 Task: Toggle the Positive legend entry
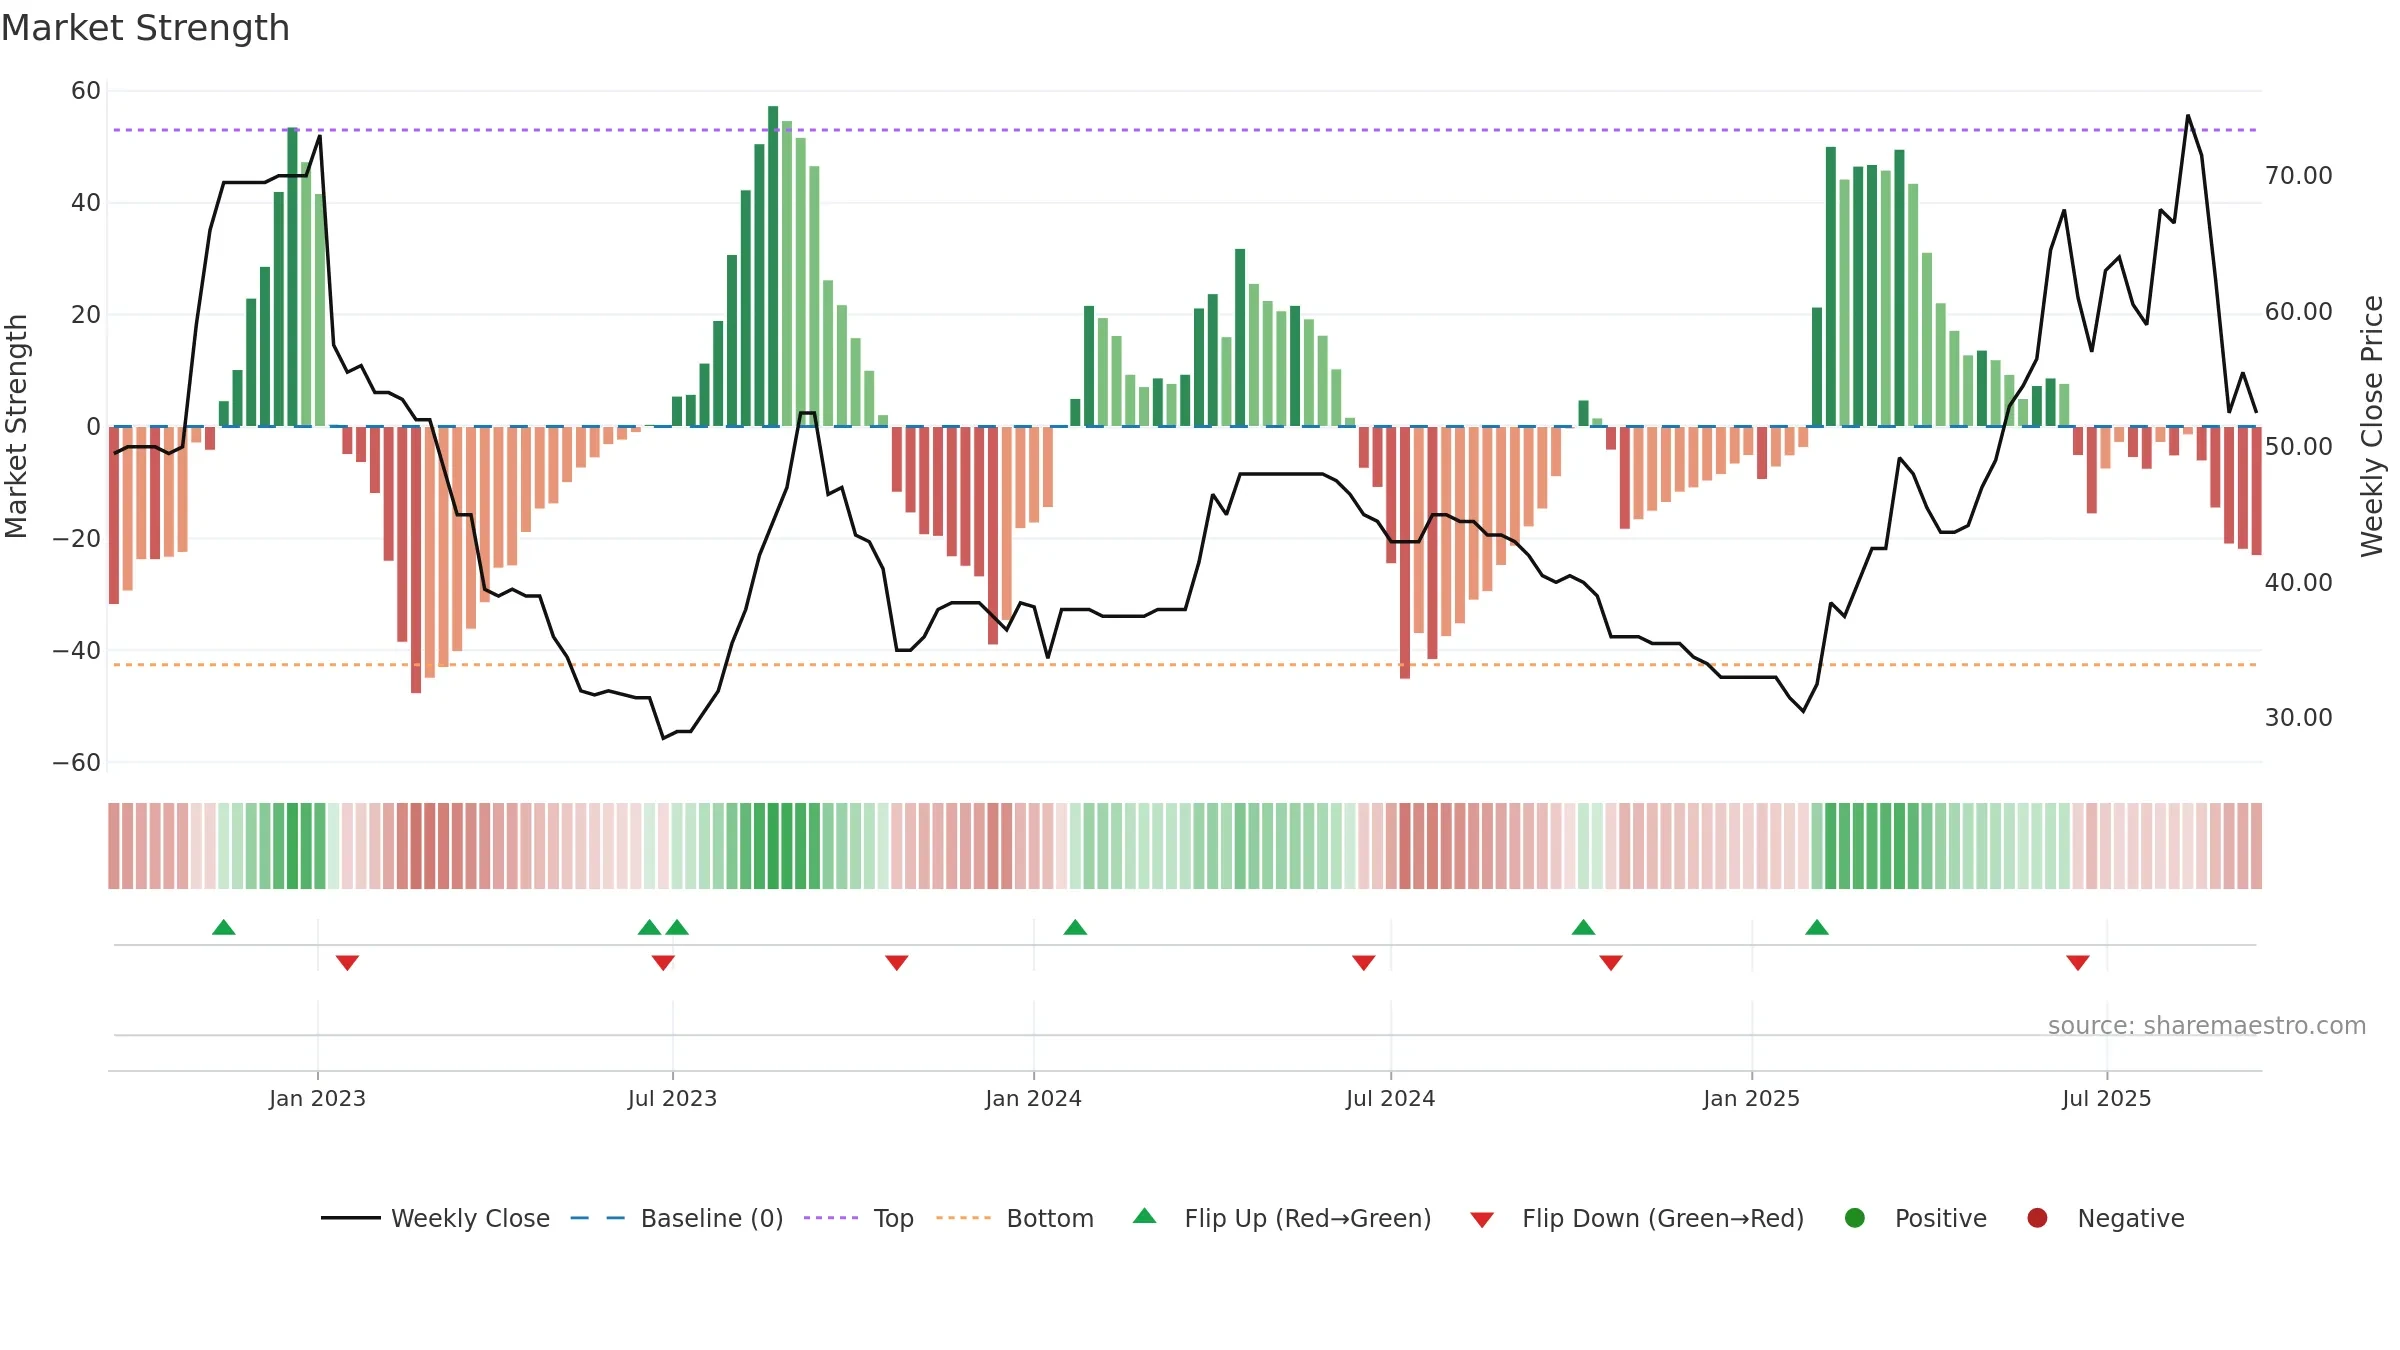tap(1915, 1218)
